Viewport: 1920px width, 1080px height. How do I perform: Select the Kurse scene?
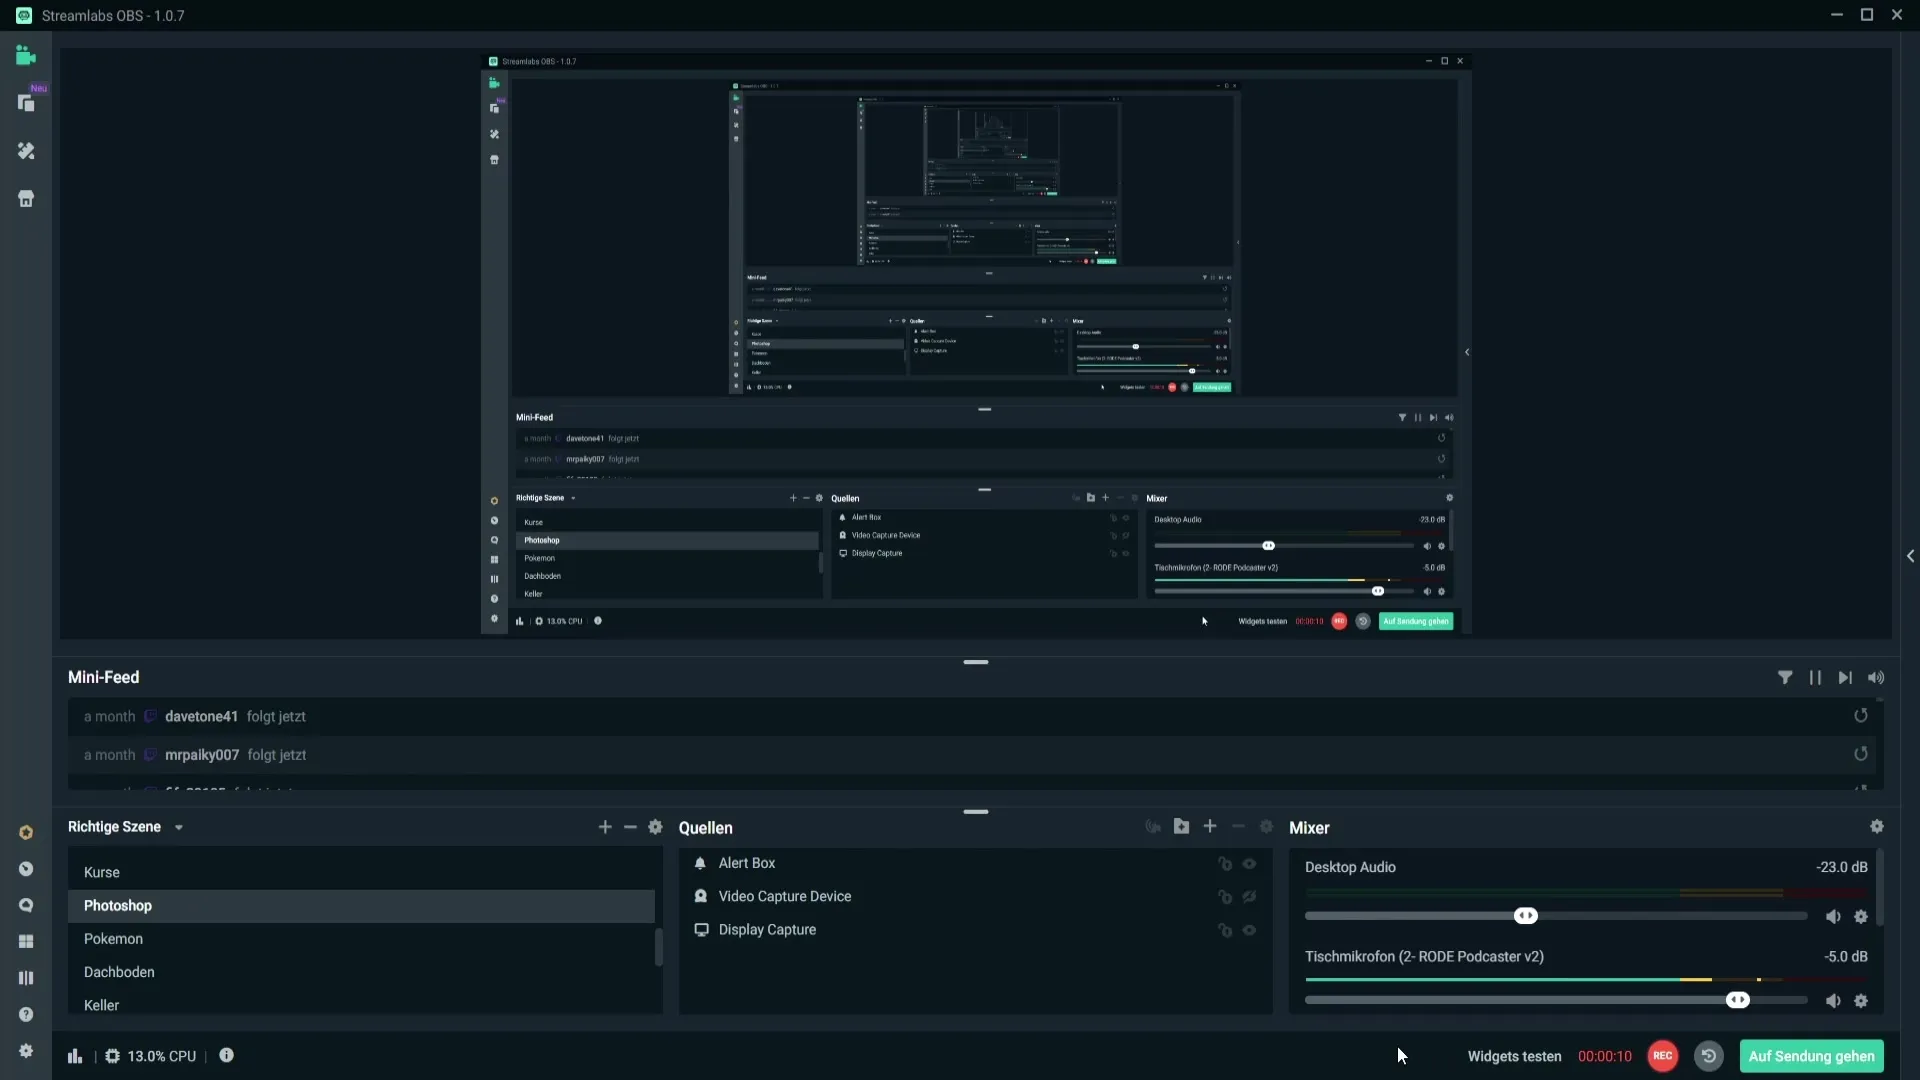pyautogui.click(x=361, y=872)
